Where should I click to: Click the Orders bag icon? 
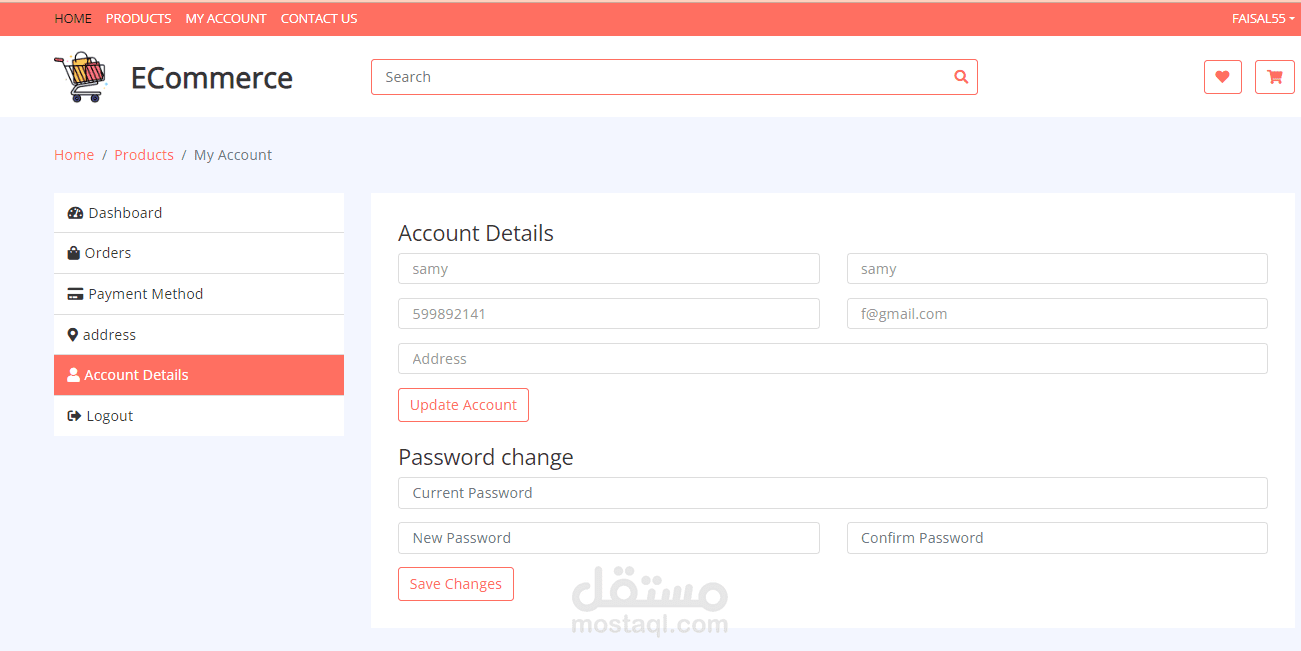[73, 253]
